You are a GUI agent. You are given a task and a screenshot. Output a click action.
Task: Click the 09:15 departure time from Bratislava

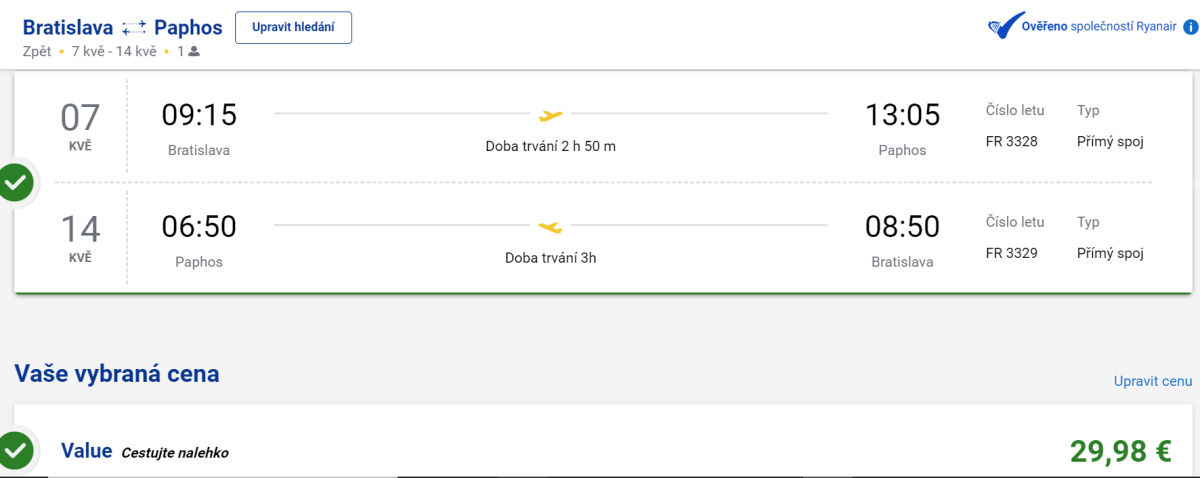(199, 116)
